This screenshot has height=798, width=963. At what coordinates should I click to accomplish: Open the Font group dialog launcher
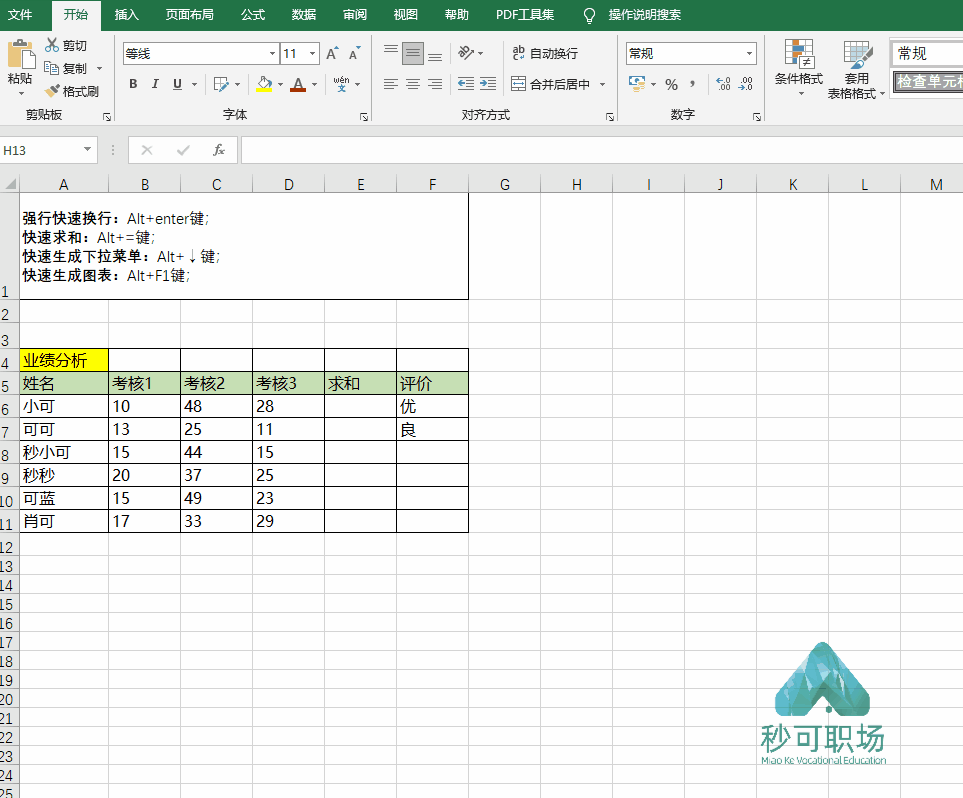pos(364,116)
